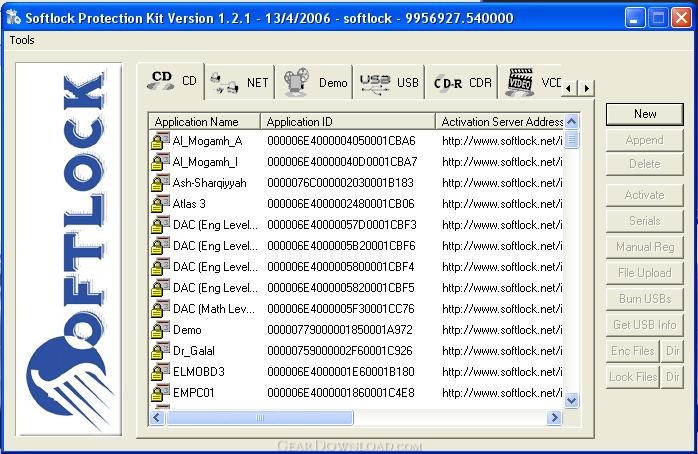Click the Dir button beside Enc Files
The height and width of the screenshot is (454, 698).
[x=672, y=351]
